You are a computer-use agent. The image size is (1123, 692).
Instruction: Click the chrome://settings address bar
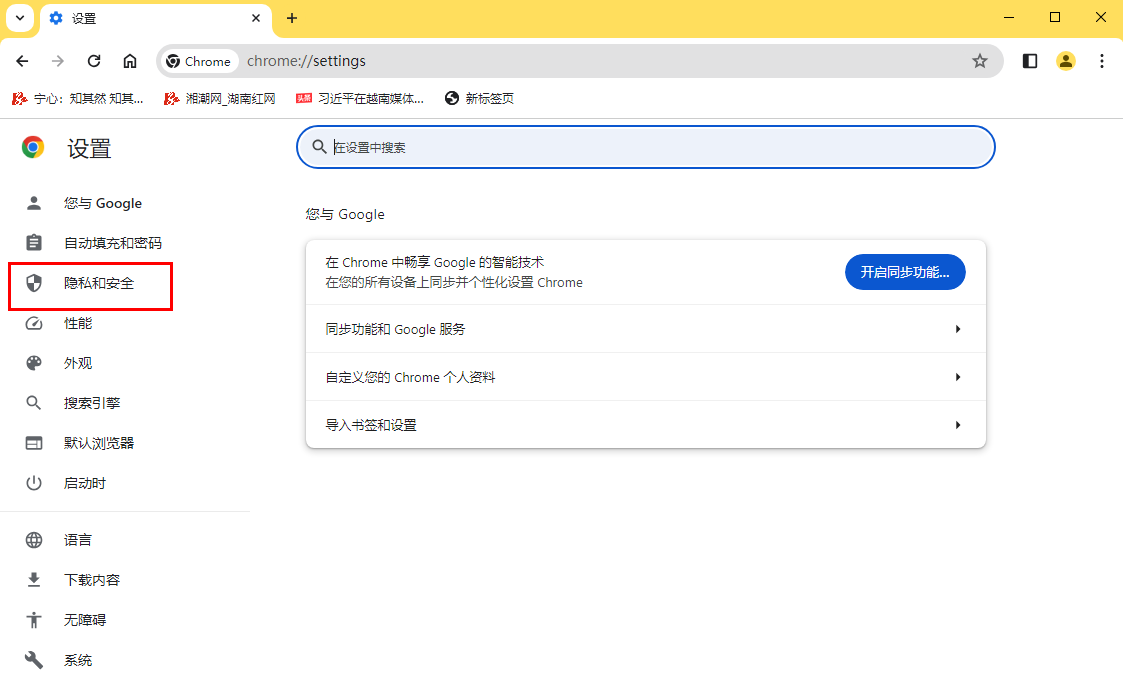click(579, 61)
